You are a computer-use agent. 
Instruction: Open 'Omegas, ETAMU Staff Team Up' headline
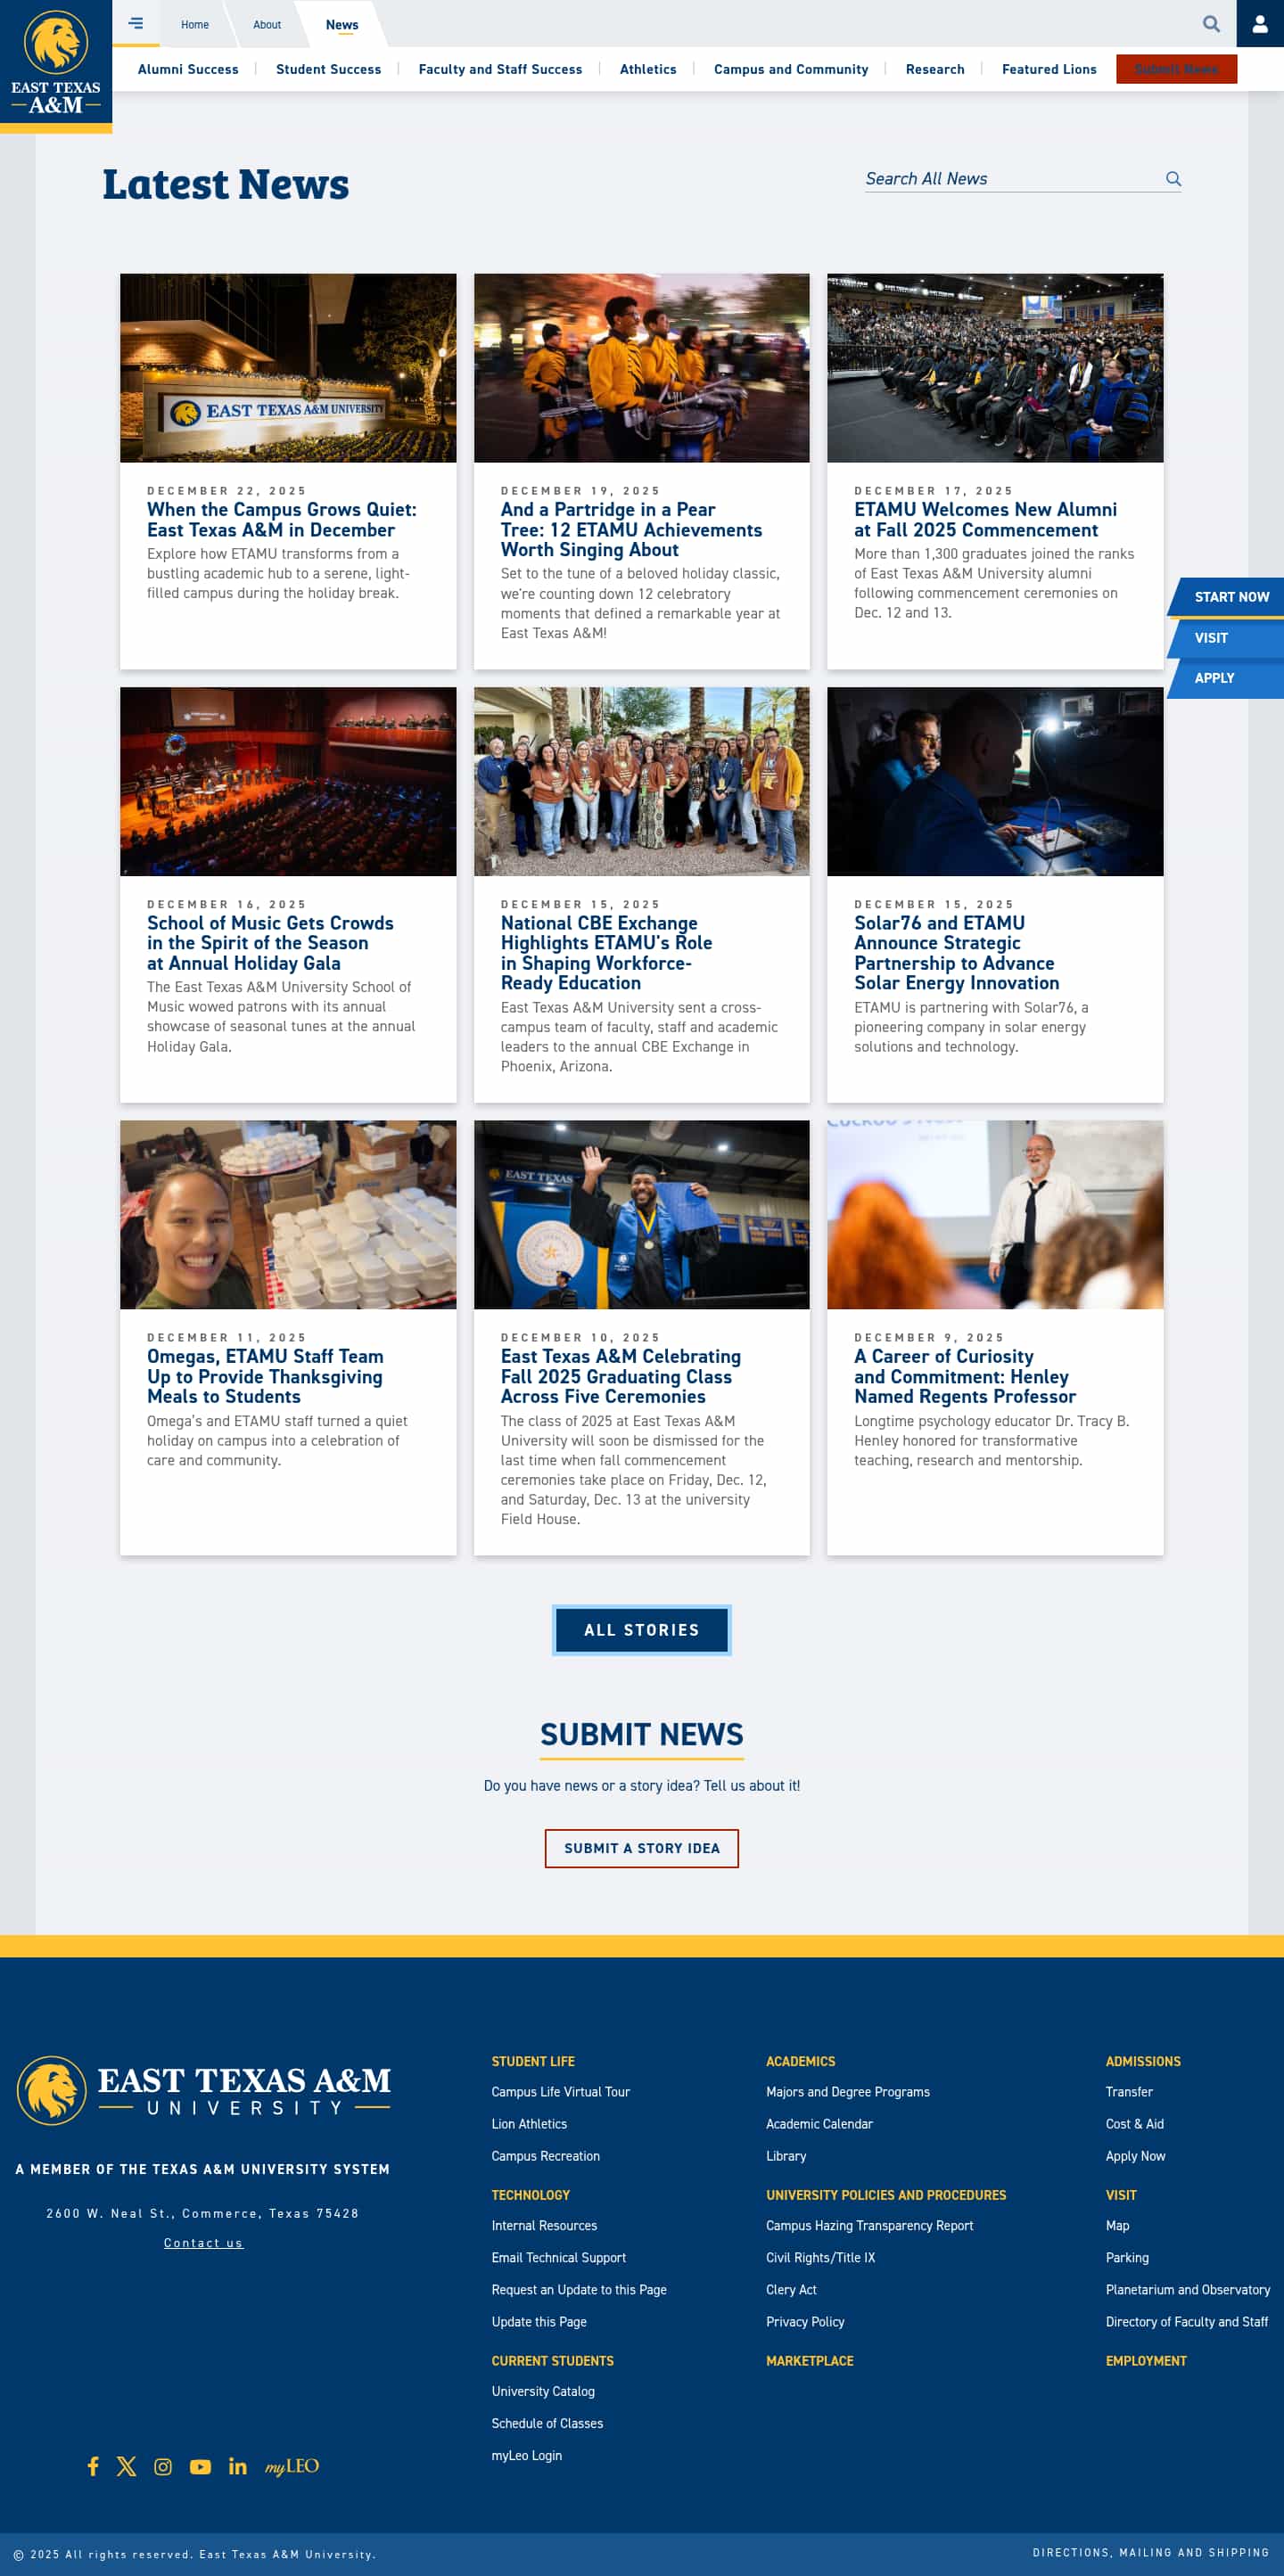coord(265,1376)
